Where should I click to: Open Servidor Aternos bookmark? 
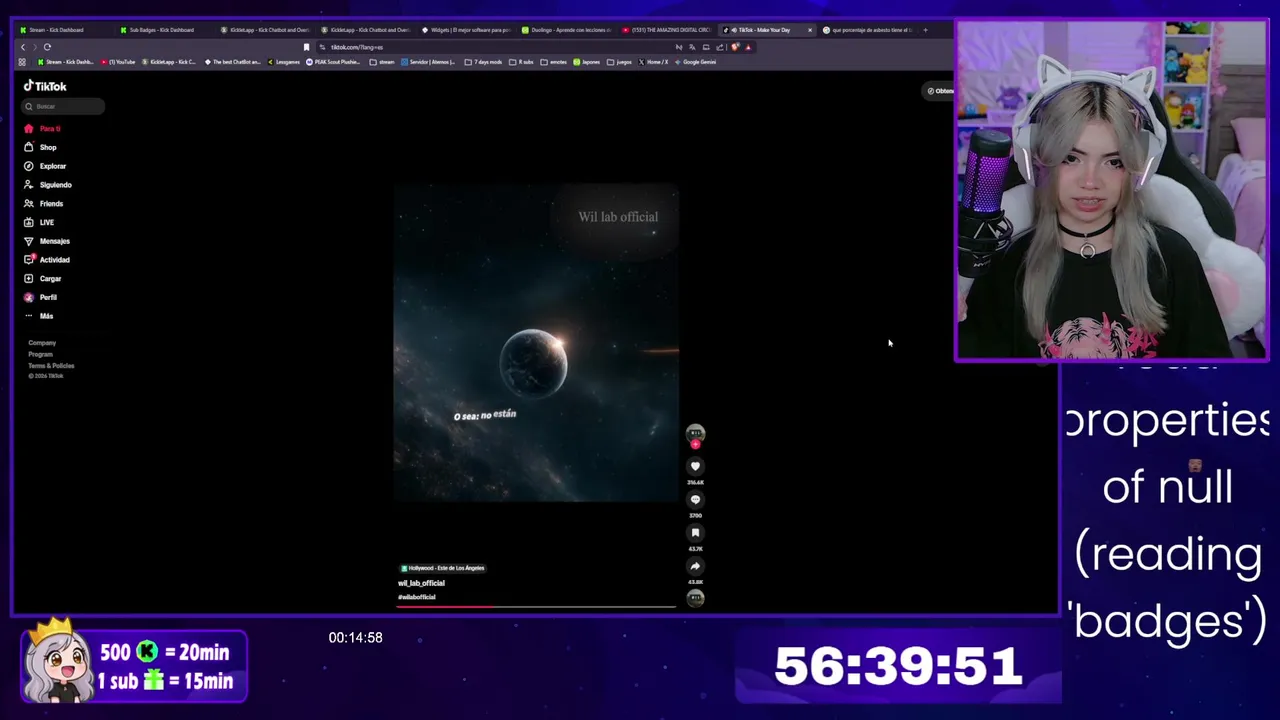tap(429, 62)
